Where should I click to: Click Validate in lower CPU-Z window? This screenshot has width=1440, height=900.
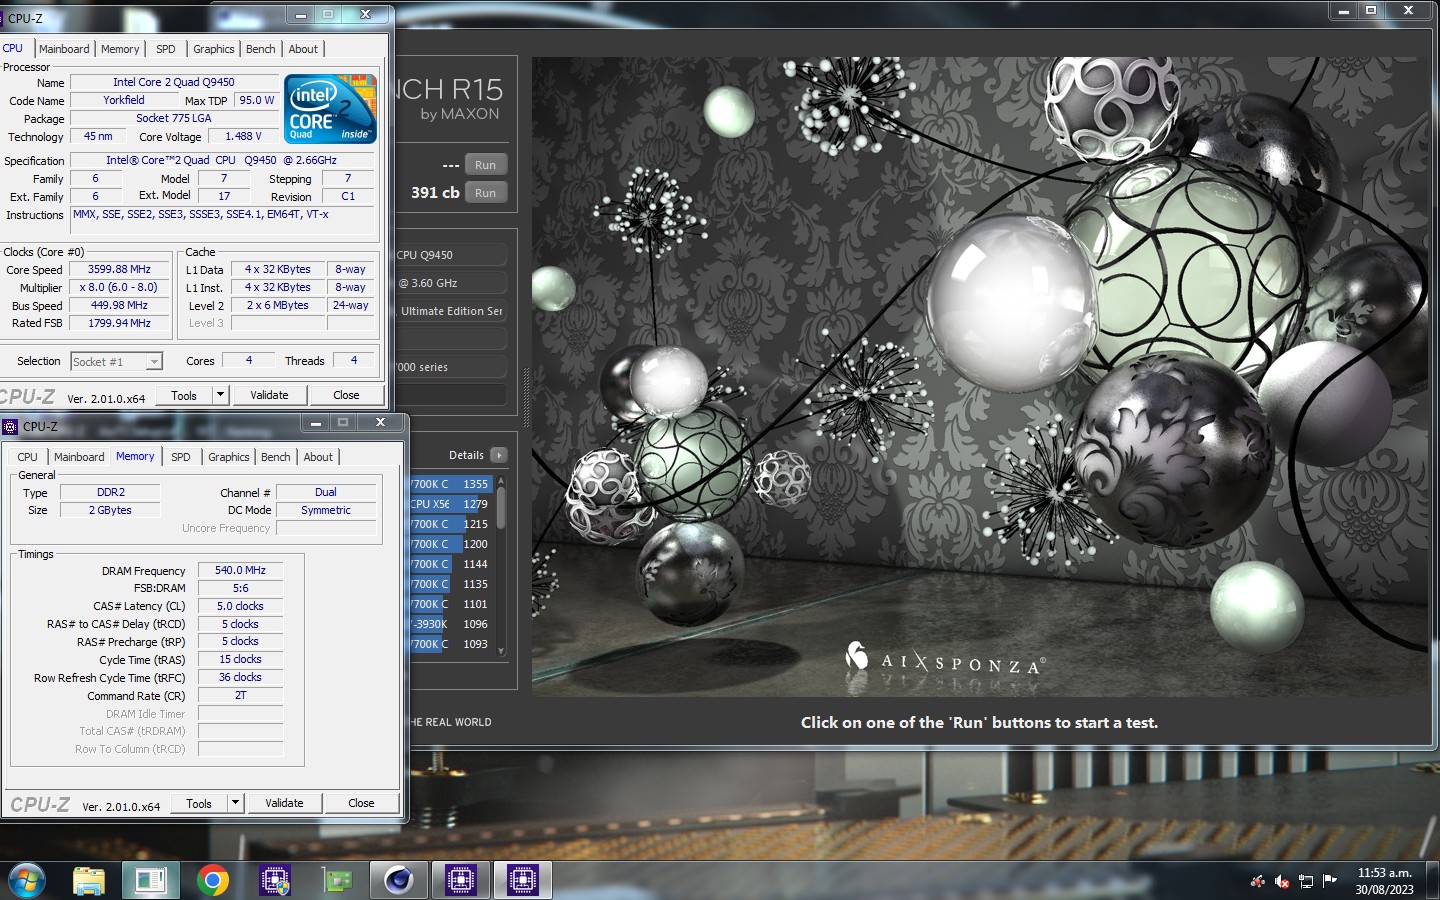284,803
